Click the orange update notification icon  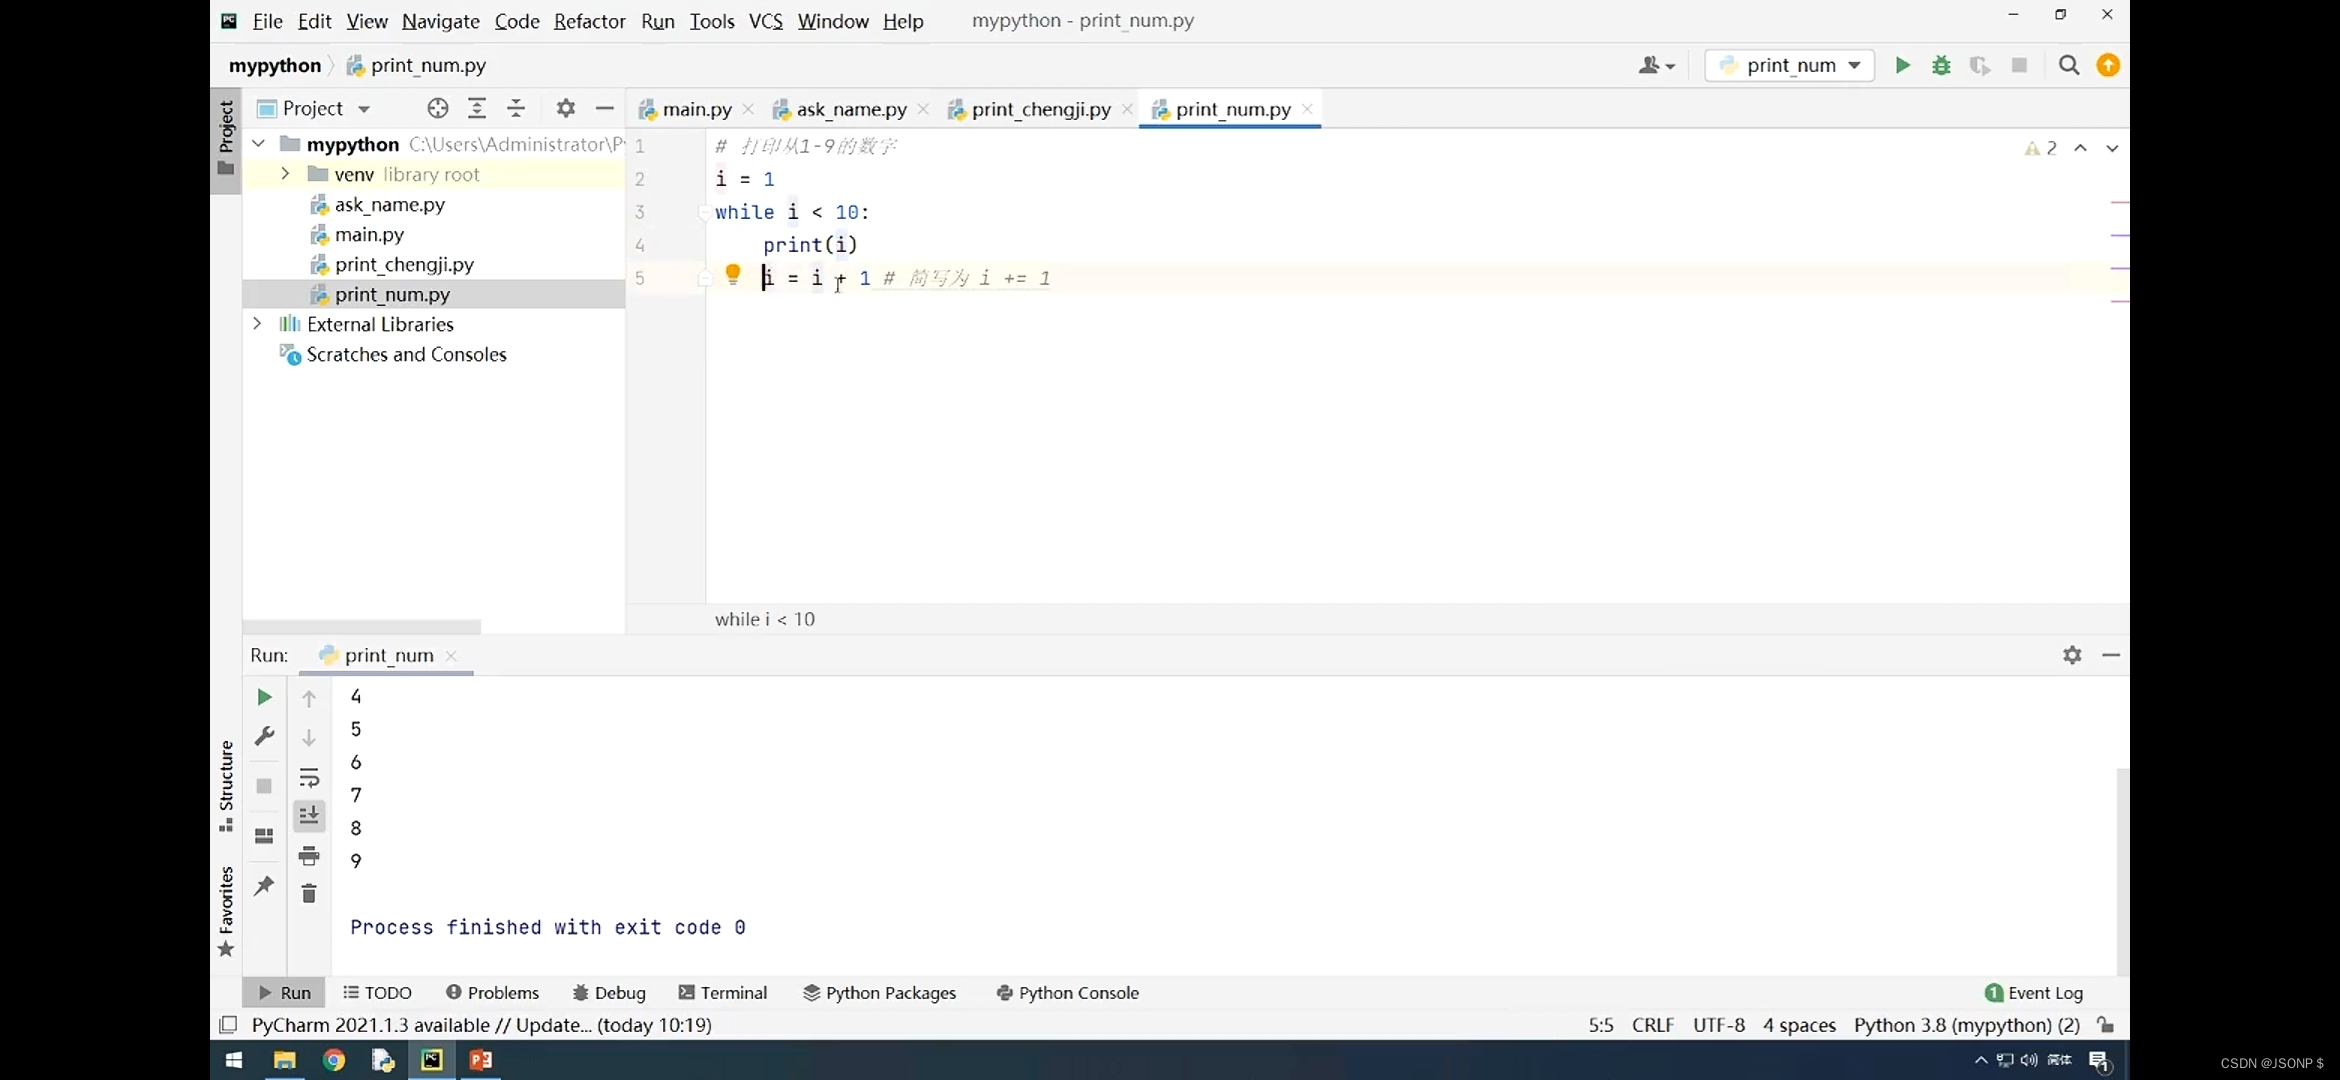[x=2108, y=65]
